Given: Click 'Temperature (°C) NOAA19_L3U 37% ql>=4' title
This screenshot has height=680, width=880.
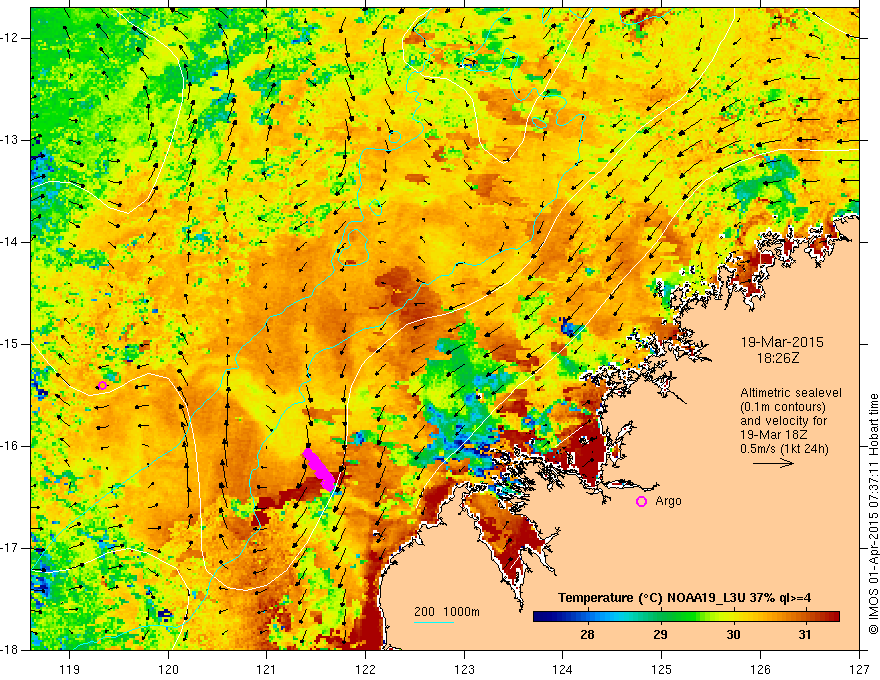Looking at the screenshot, I should point(684,598).
